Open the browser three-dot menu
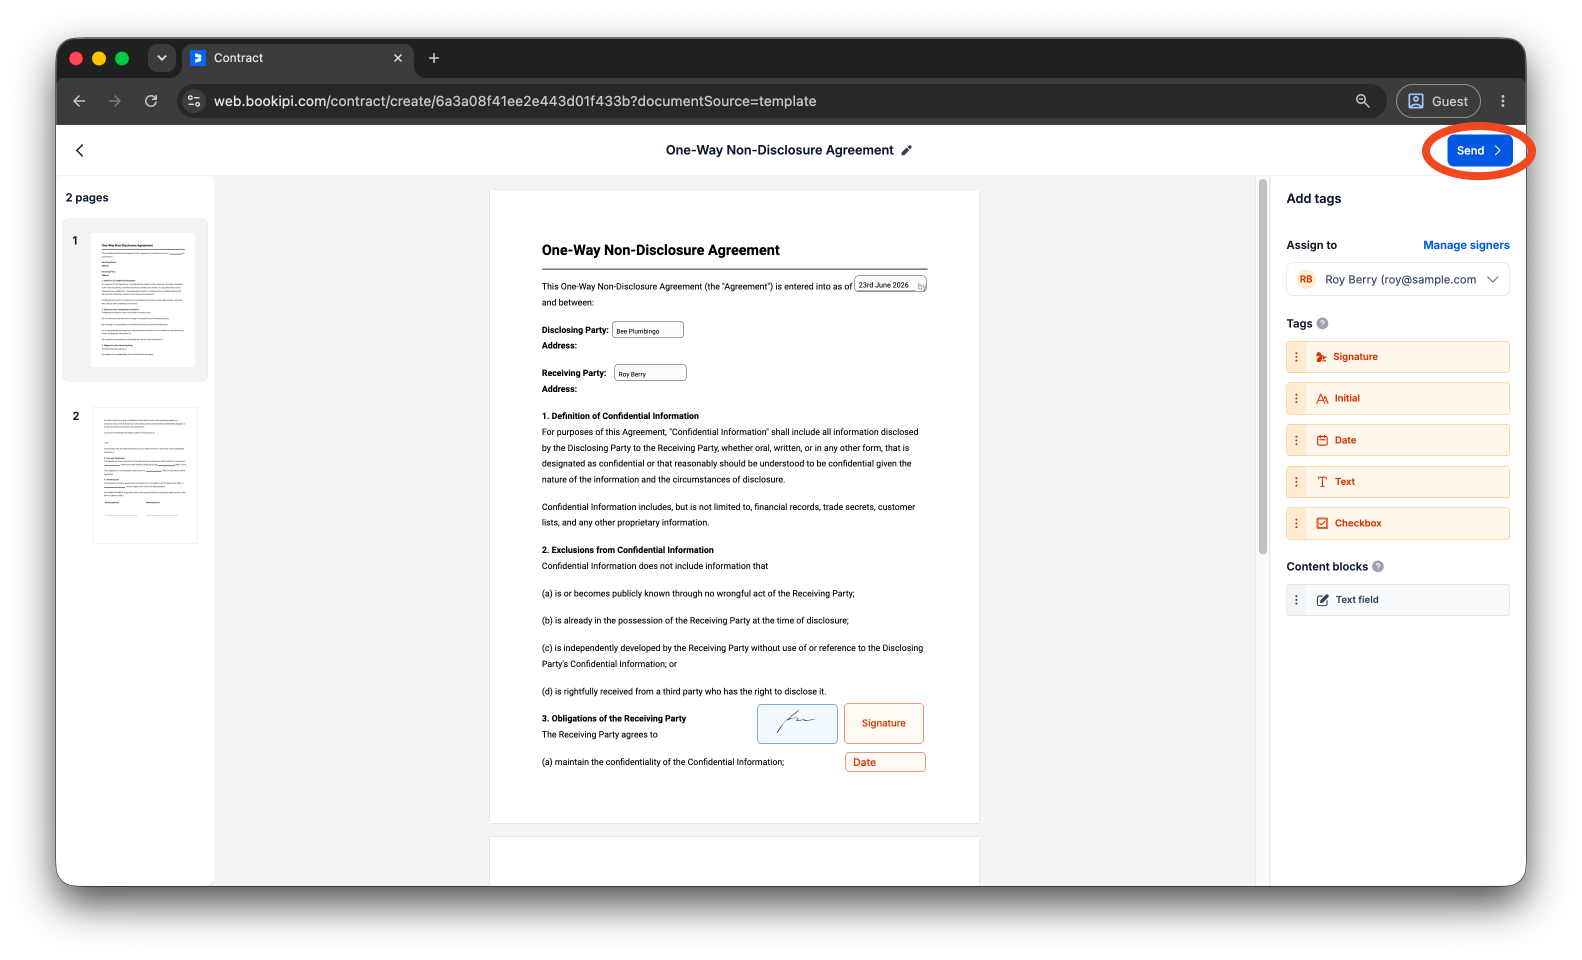 pos(1503,101)
